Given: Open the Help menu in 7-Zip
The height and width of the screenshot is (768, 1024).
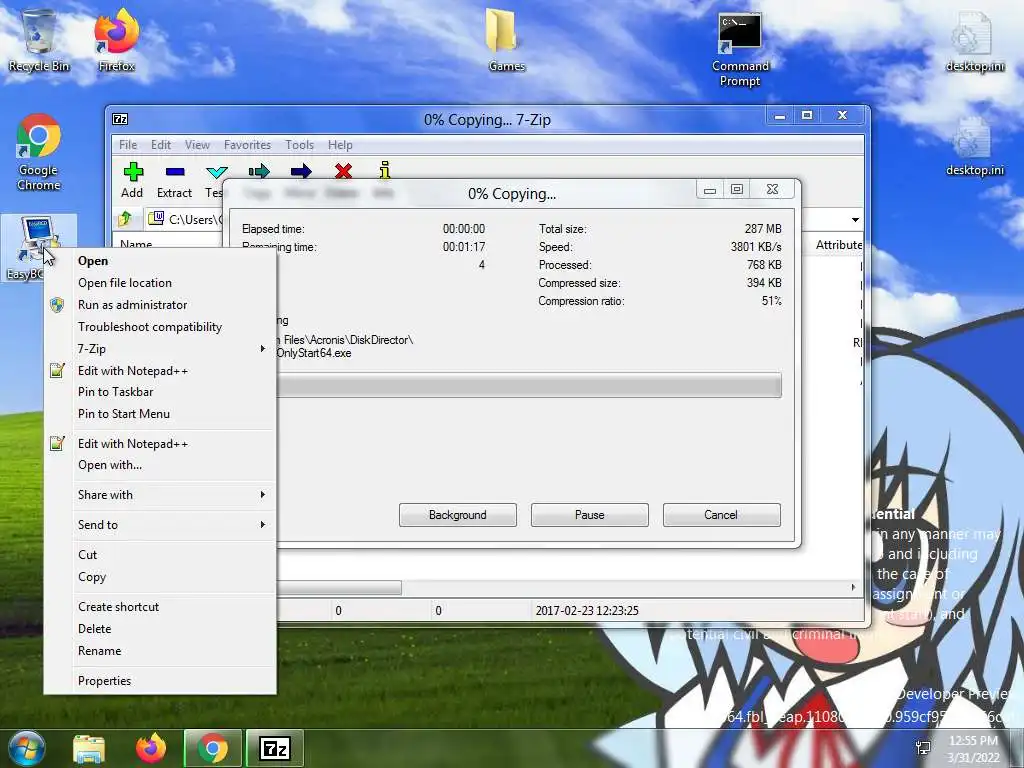Looking at the screenshot, I should tap(340, 145).
